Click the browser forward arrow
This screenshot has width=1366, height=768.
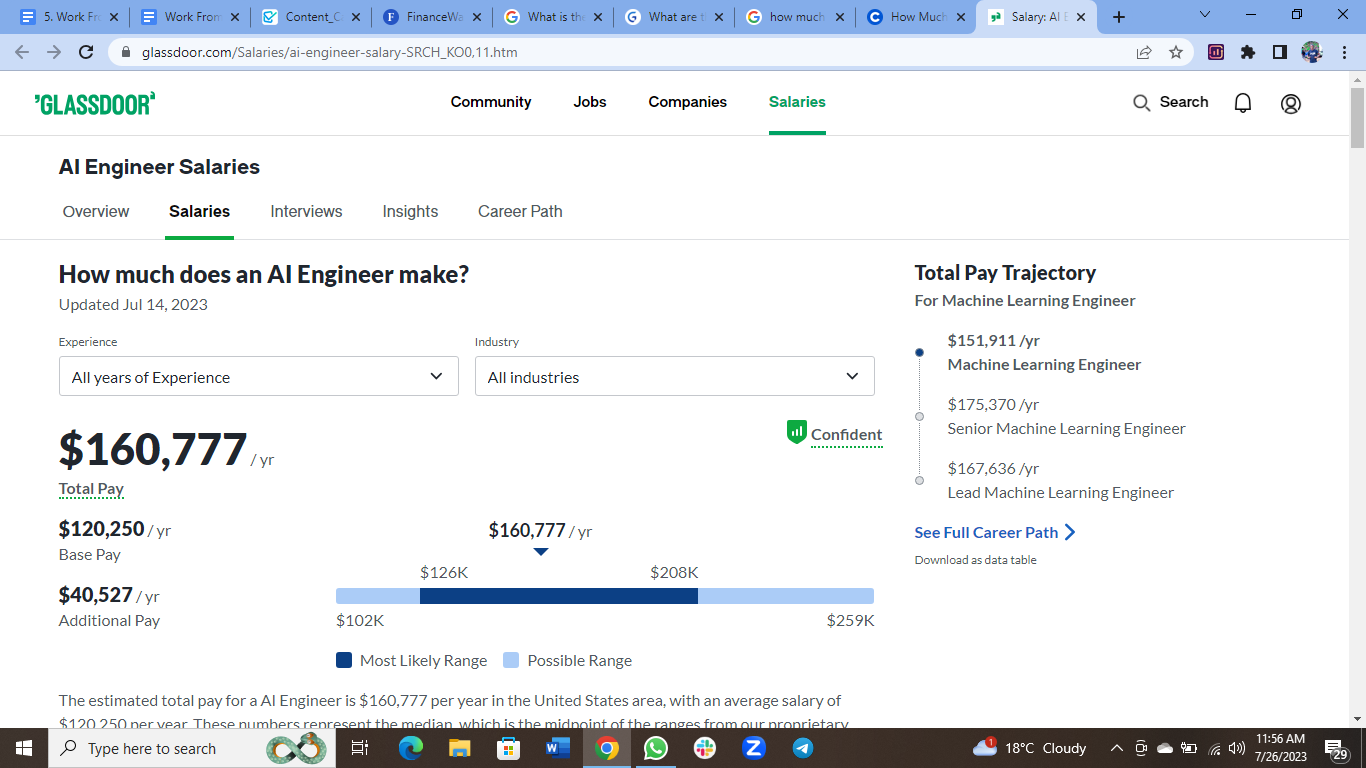[x=54, y=52]
